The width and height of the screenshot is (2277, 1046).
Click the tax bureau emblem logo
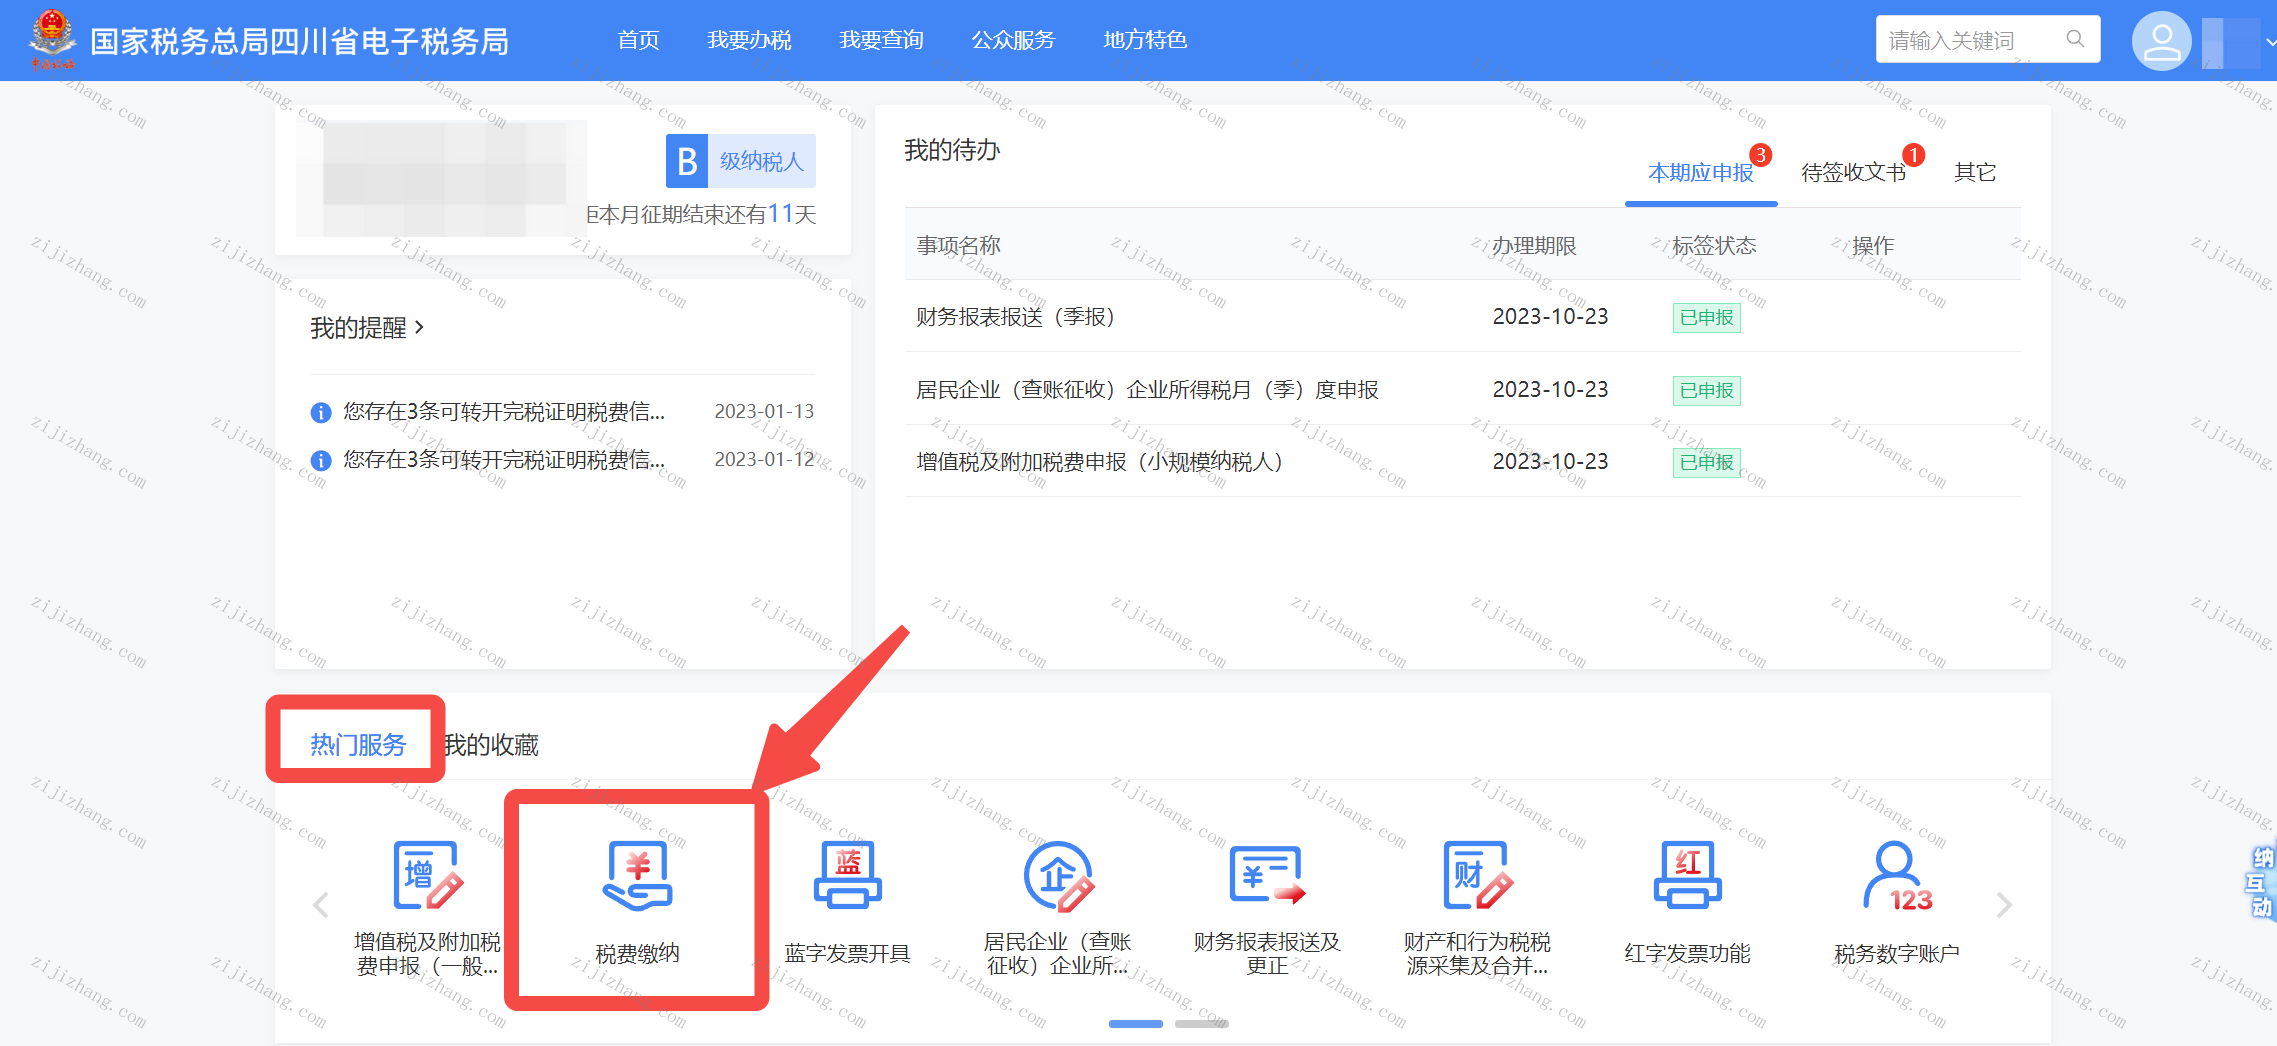pos(52,39)
